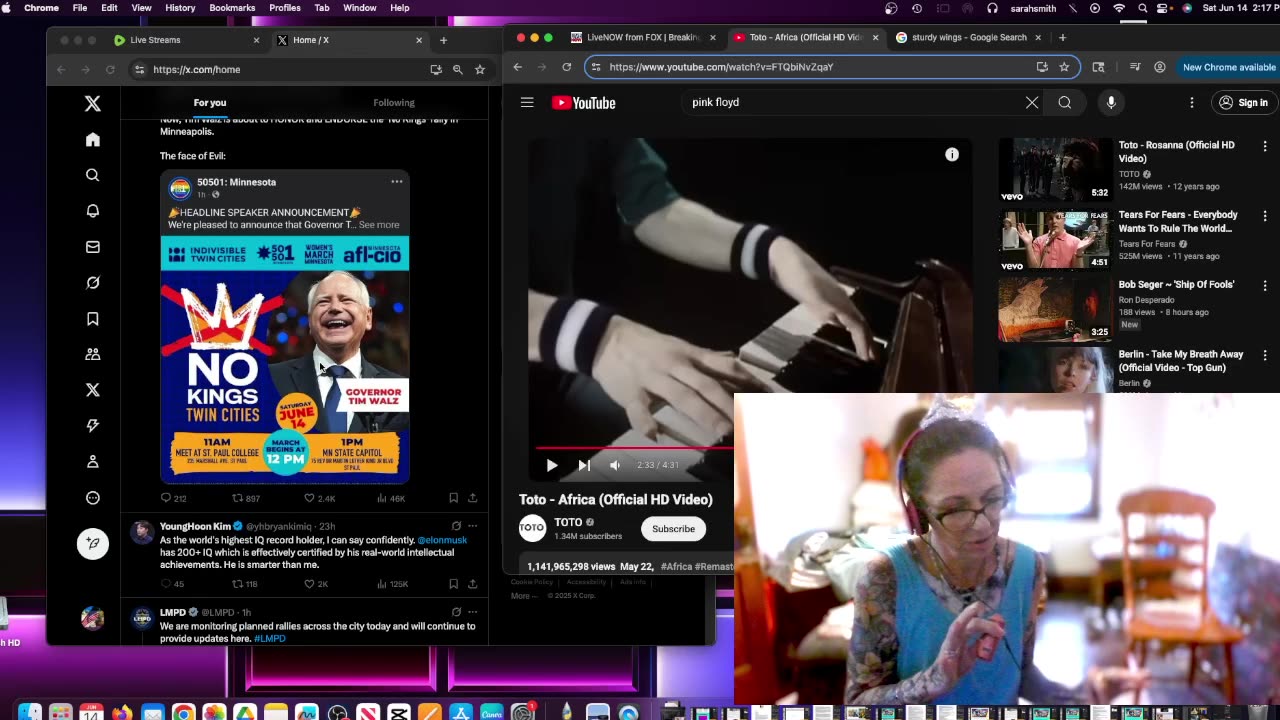This screenshot has width=1280, height=720.
Task: Mute the YouTube video volume
Action: 615,465
